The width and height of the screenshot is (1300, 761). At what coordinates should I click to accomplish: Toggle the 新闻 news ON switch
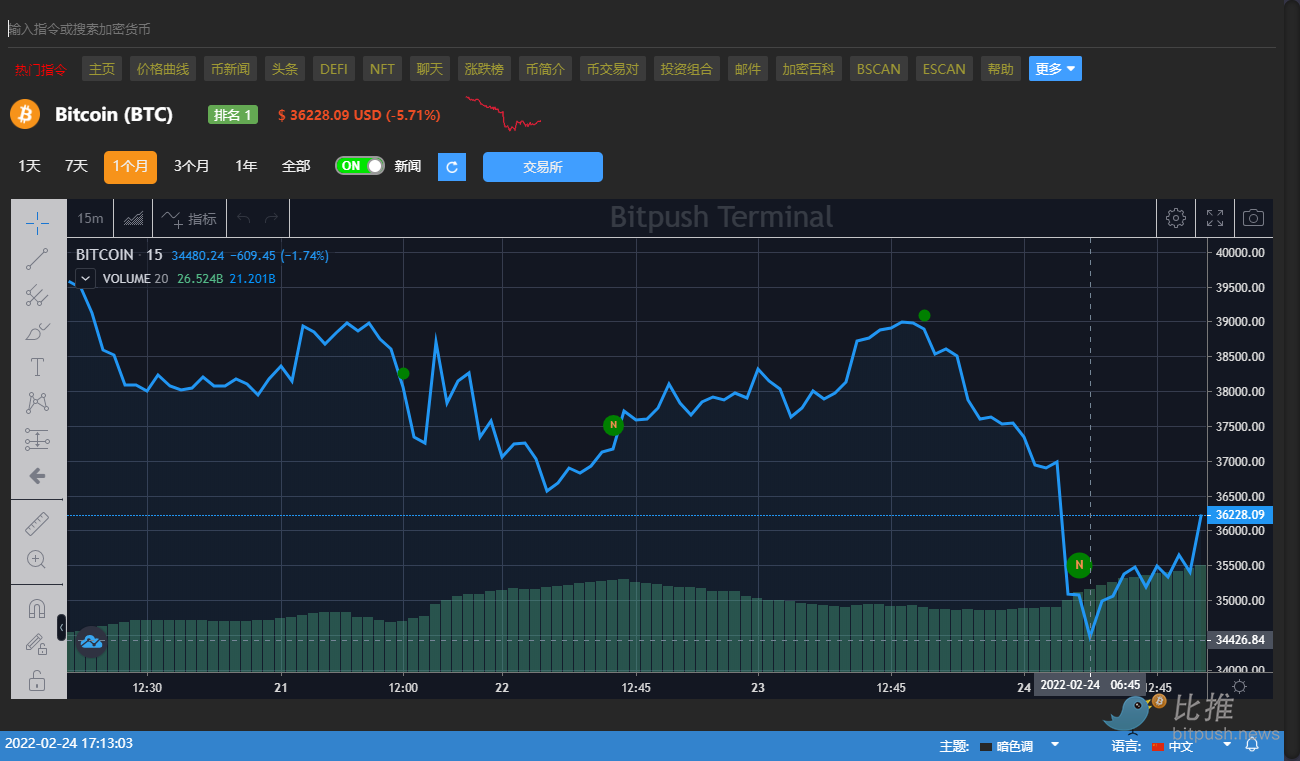coord(360,166)
